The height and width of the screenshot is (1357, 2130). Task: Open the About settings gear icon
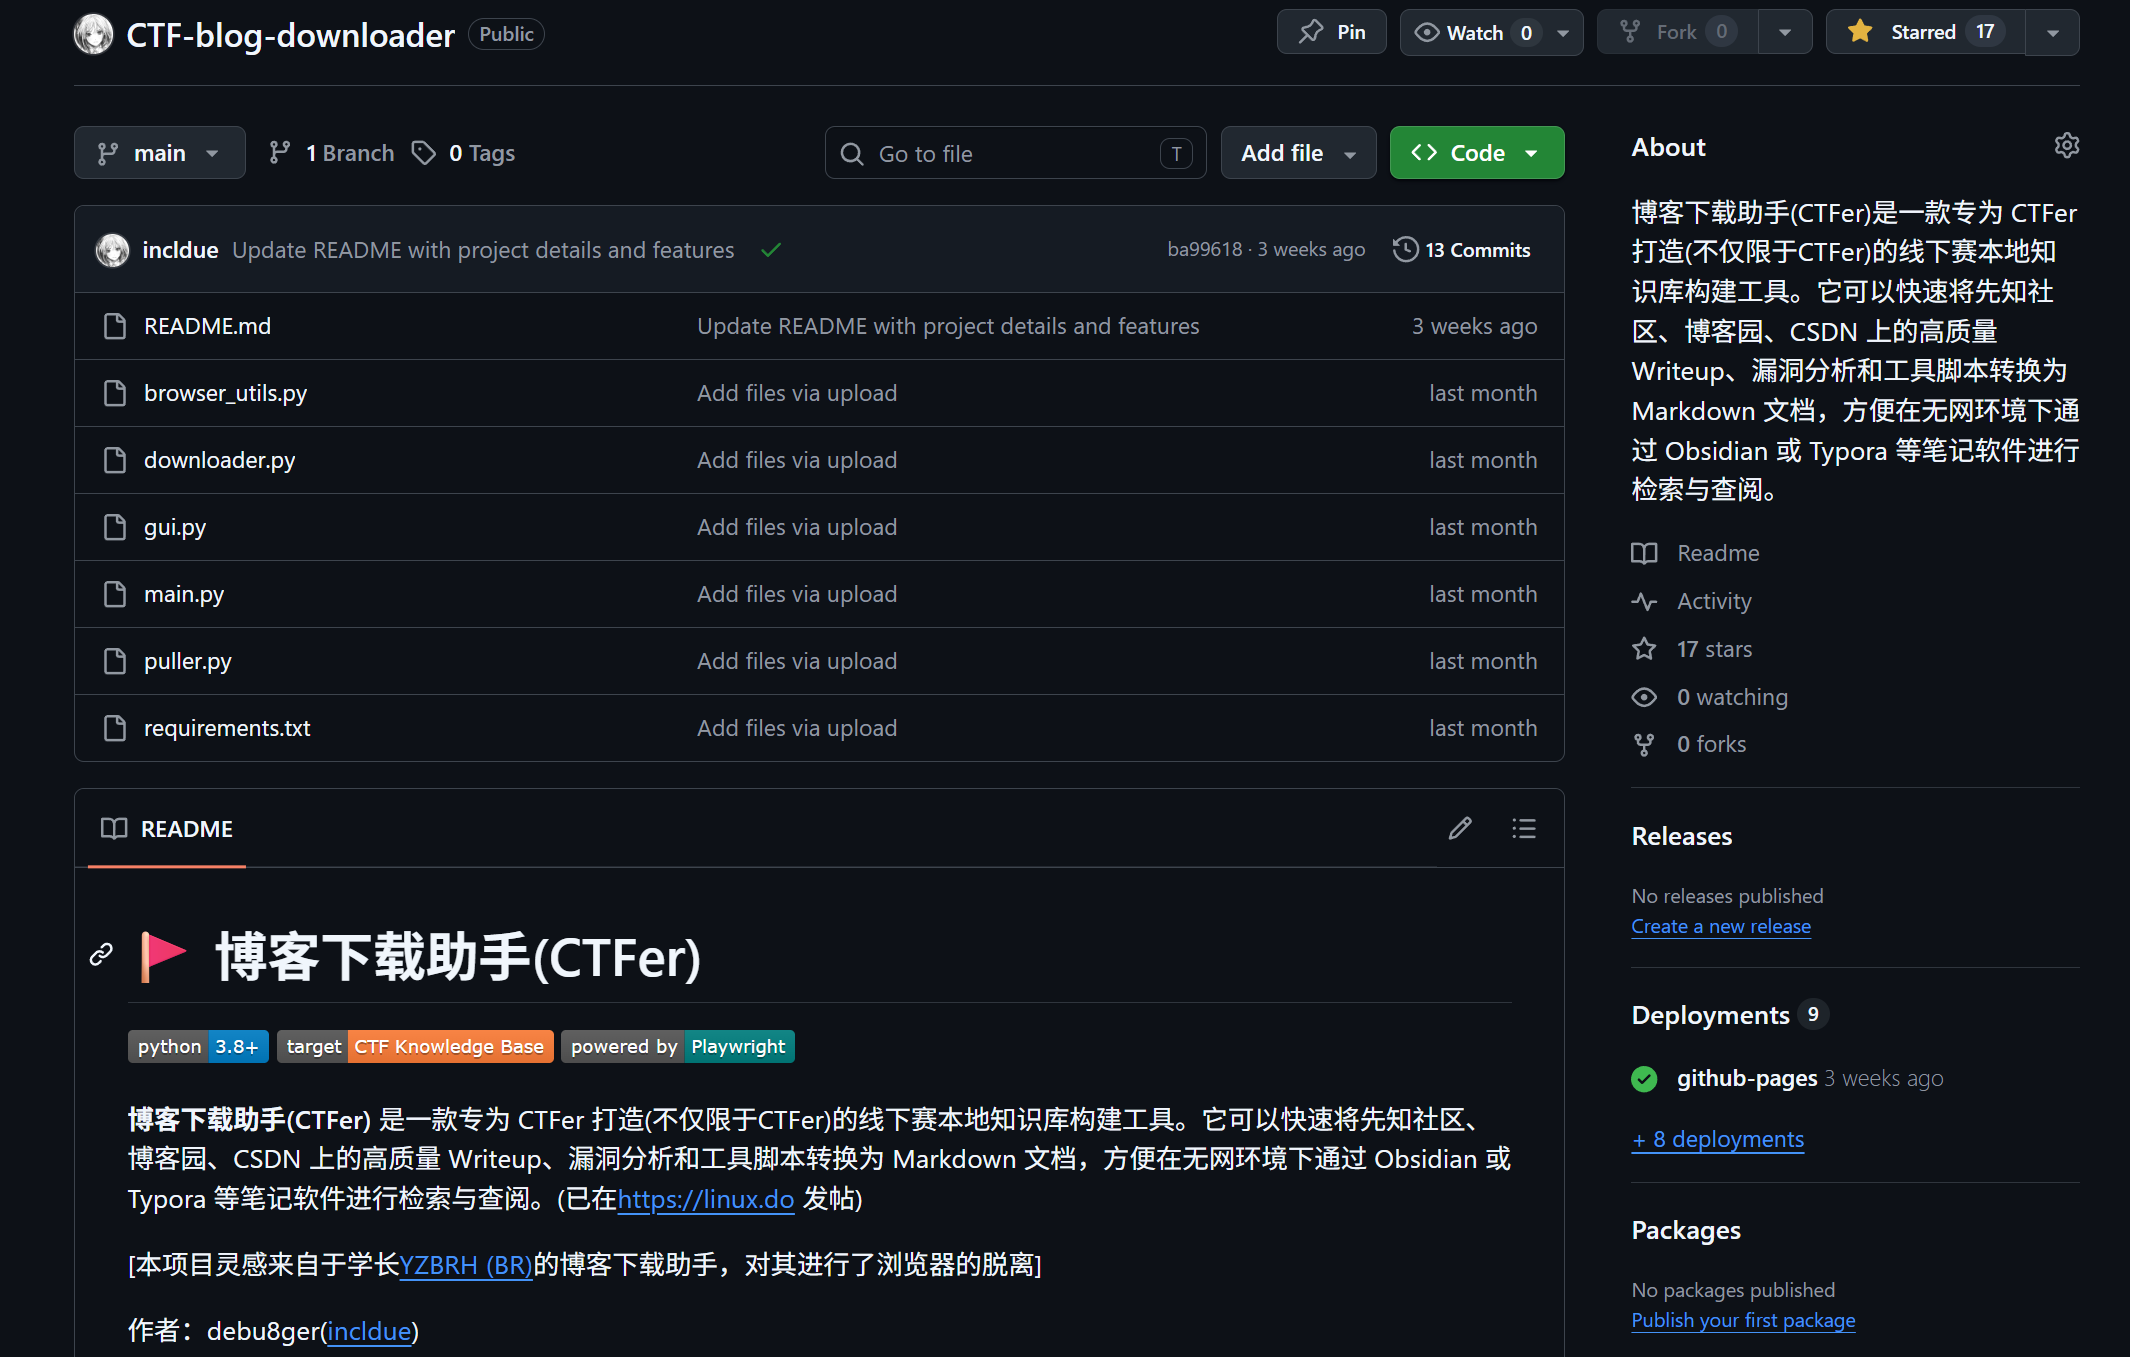tap(2066, 146)
